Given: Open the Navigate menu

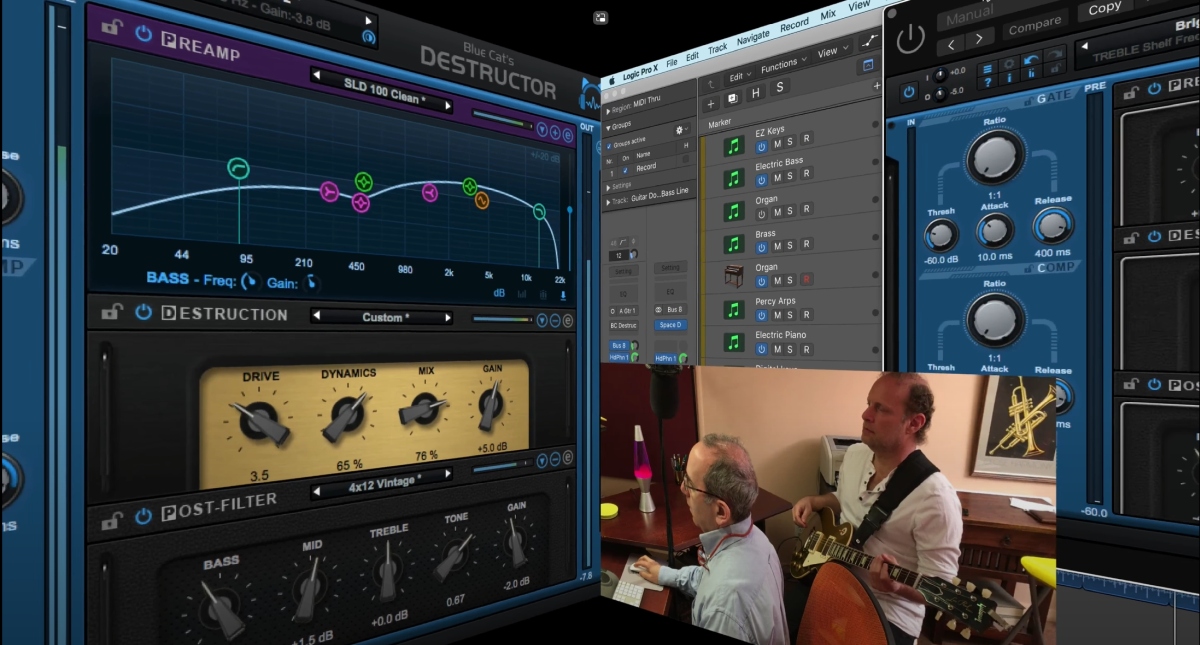Looking at the screenshot, I should click(x=753, y=36).
